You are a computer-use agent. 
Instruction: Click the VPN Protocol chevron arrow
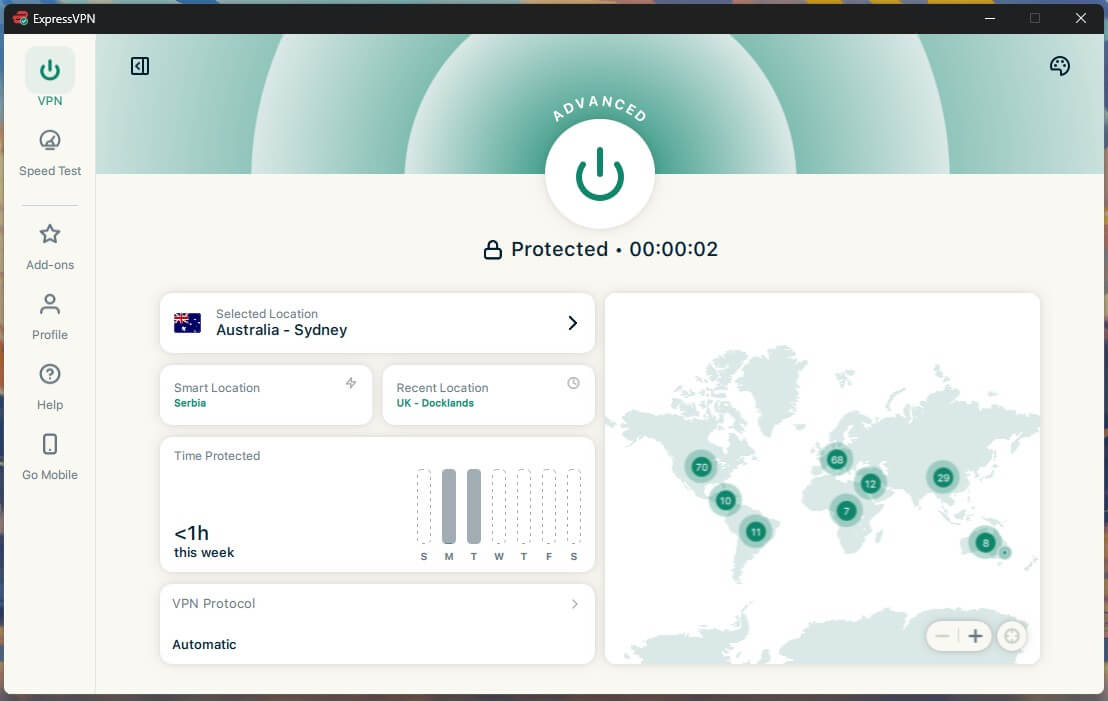[x=574, y=603]
